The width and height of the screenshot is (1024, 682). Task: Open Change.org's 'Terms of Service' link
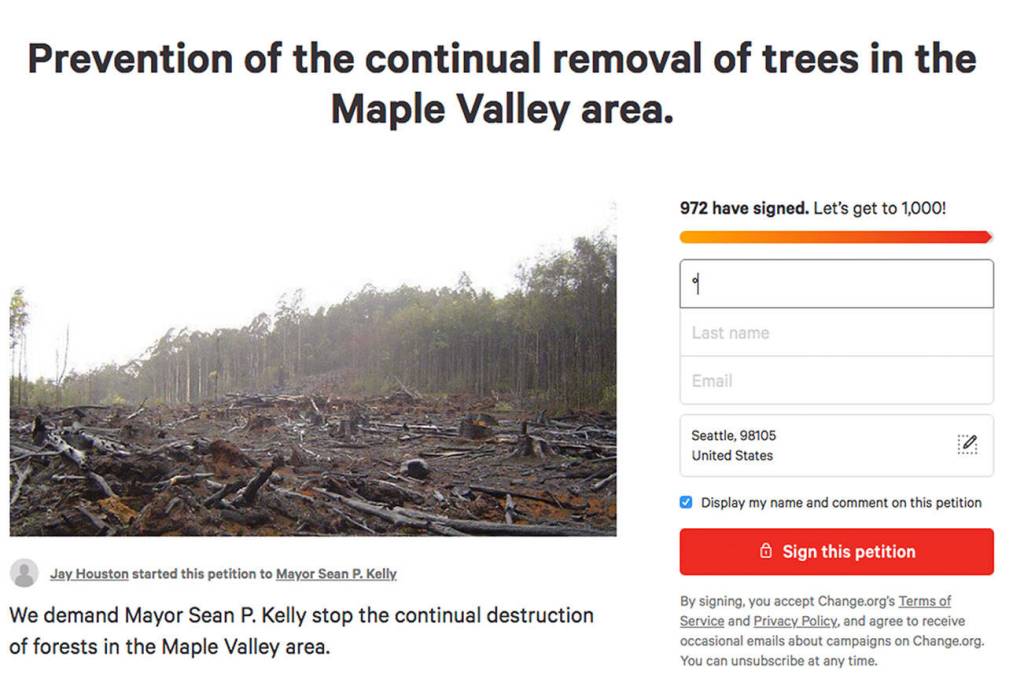point(925,601)
